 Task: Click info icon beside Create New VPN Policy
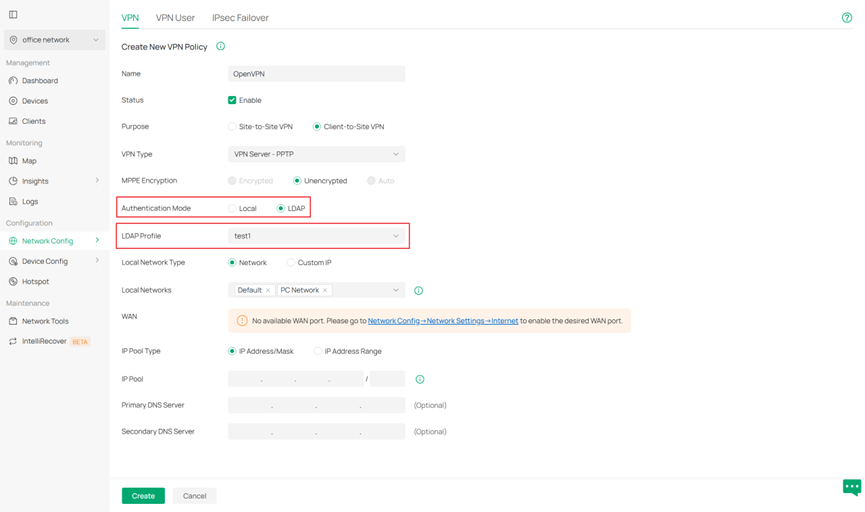pyautogui.click(x=221, y=46)
